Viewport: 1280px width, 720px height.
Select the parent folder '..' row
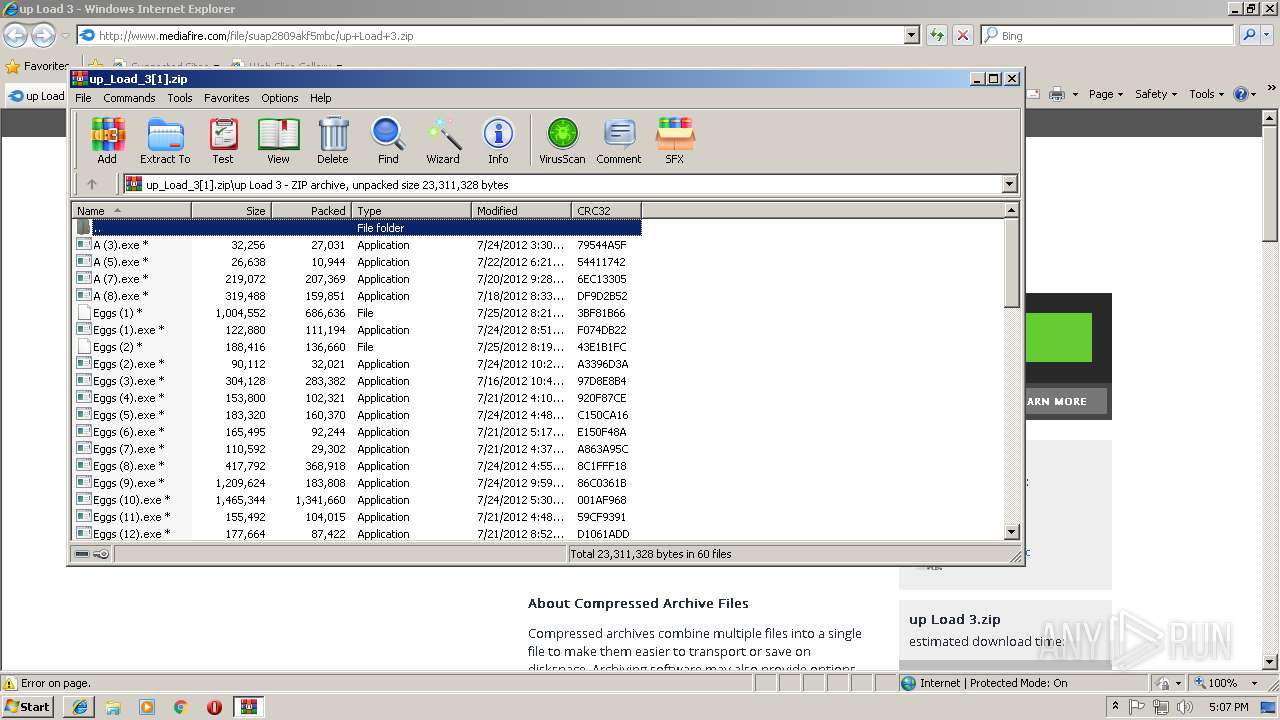(357, 228)
